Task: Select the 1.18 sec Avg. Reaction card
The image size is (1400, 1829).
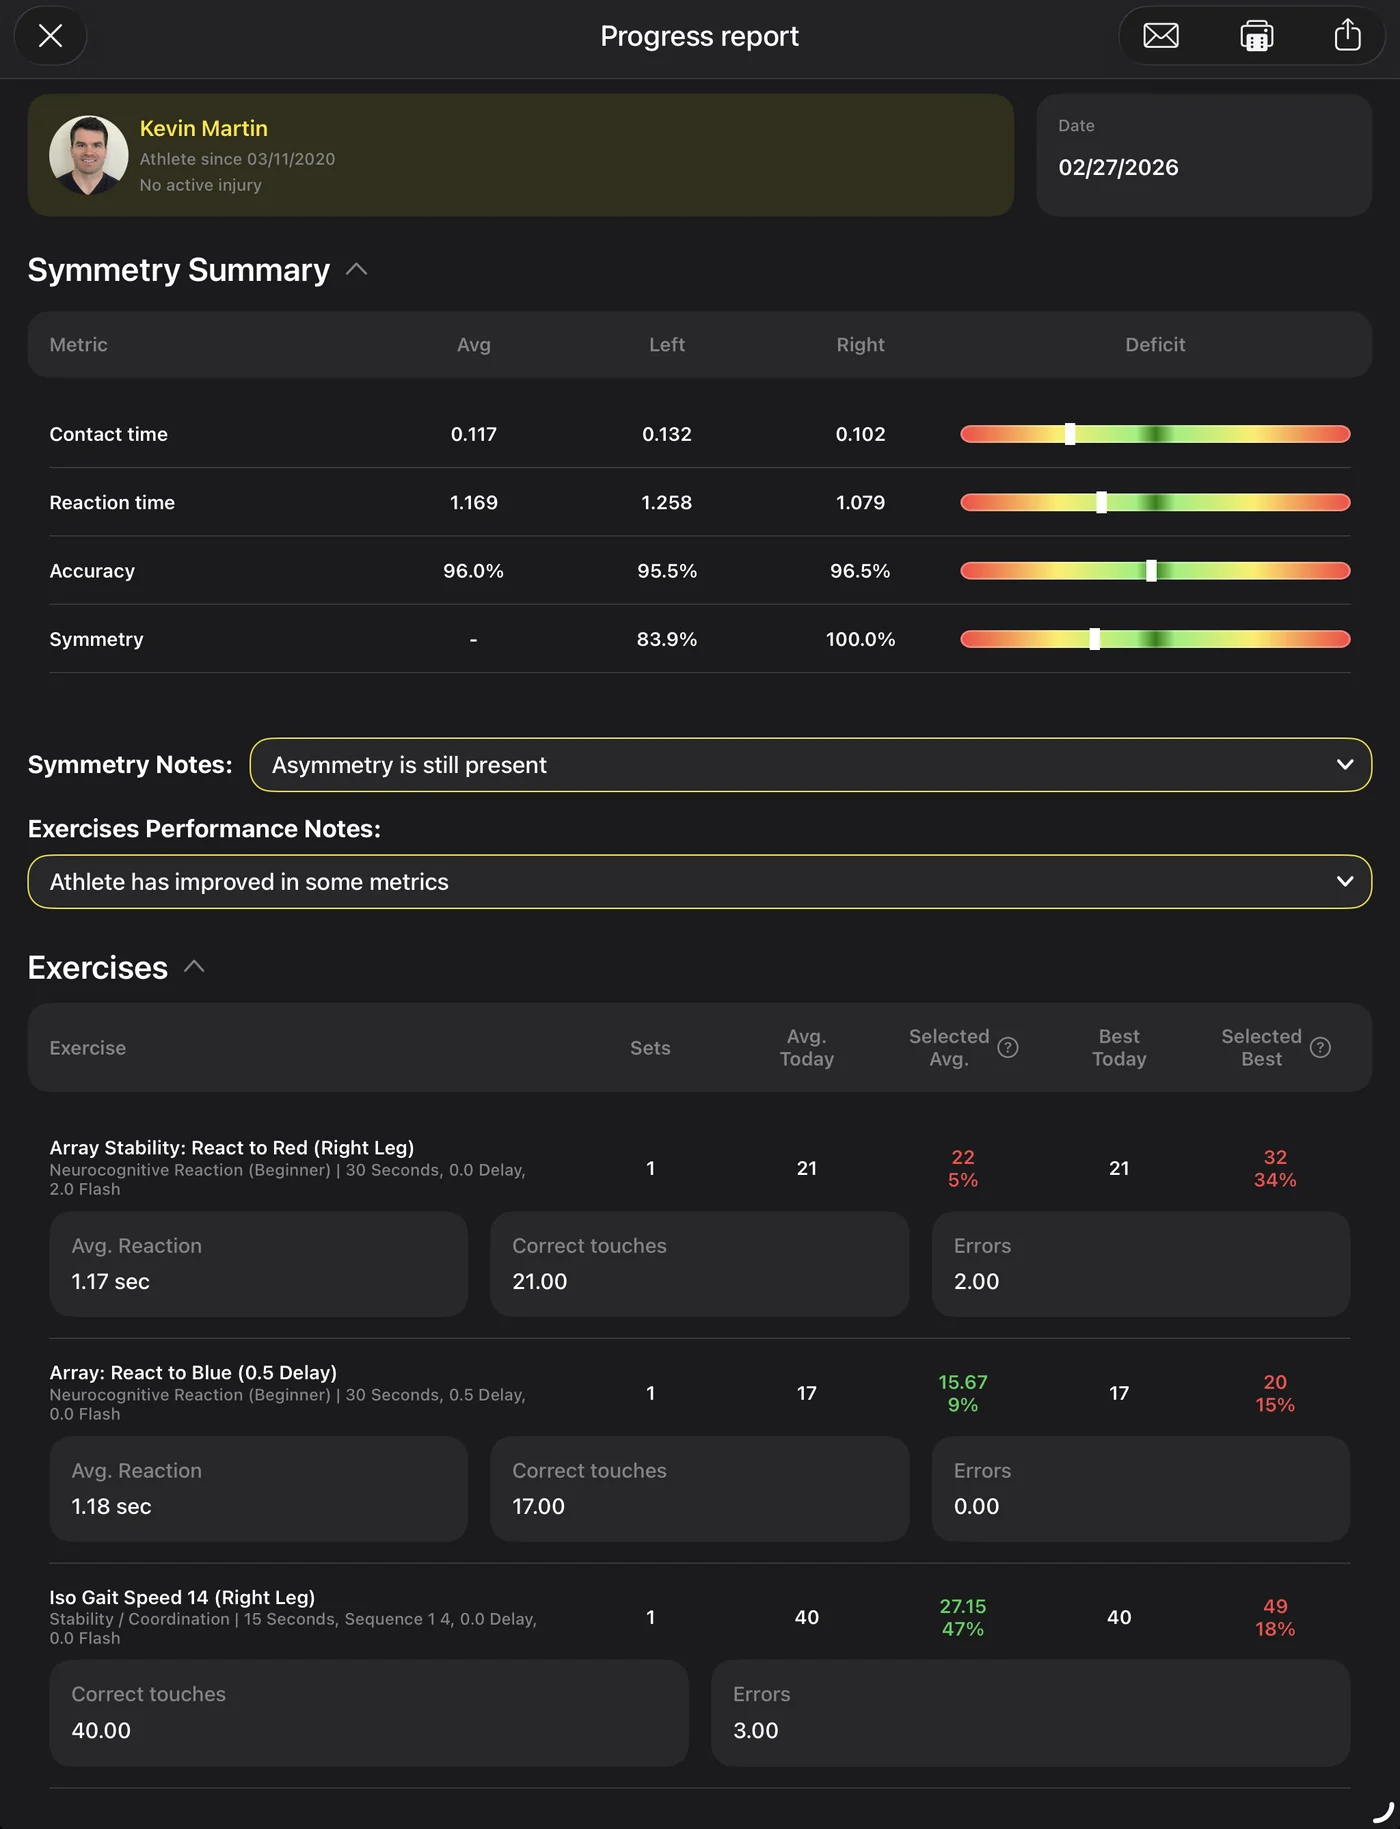Action: (x=259, y=1489)
